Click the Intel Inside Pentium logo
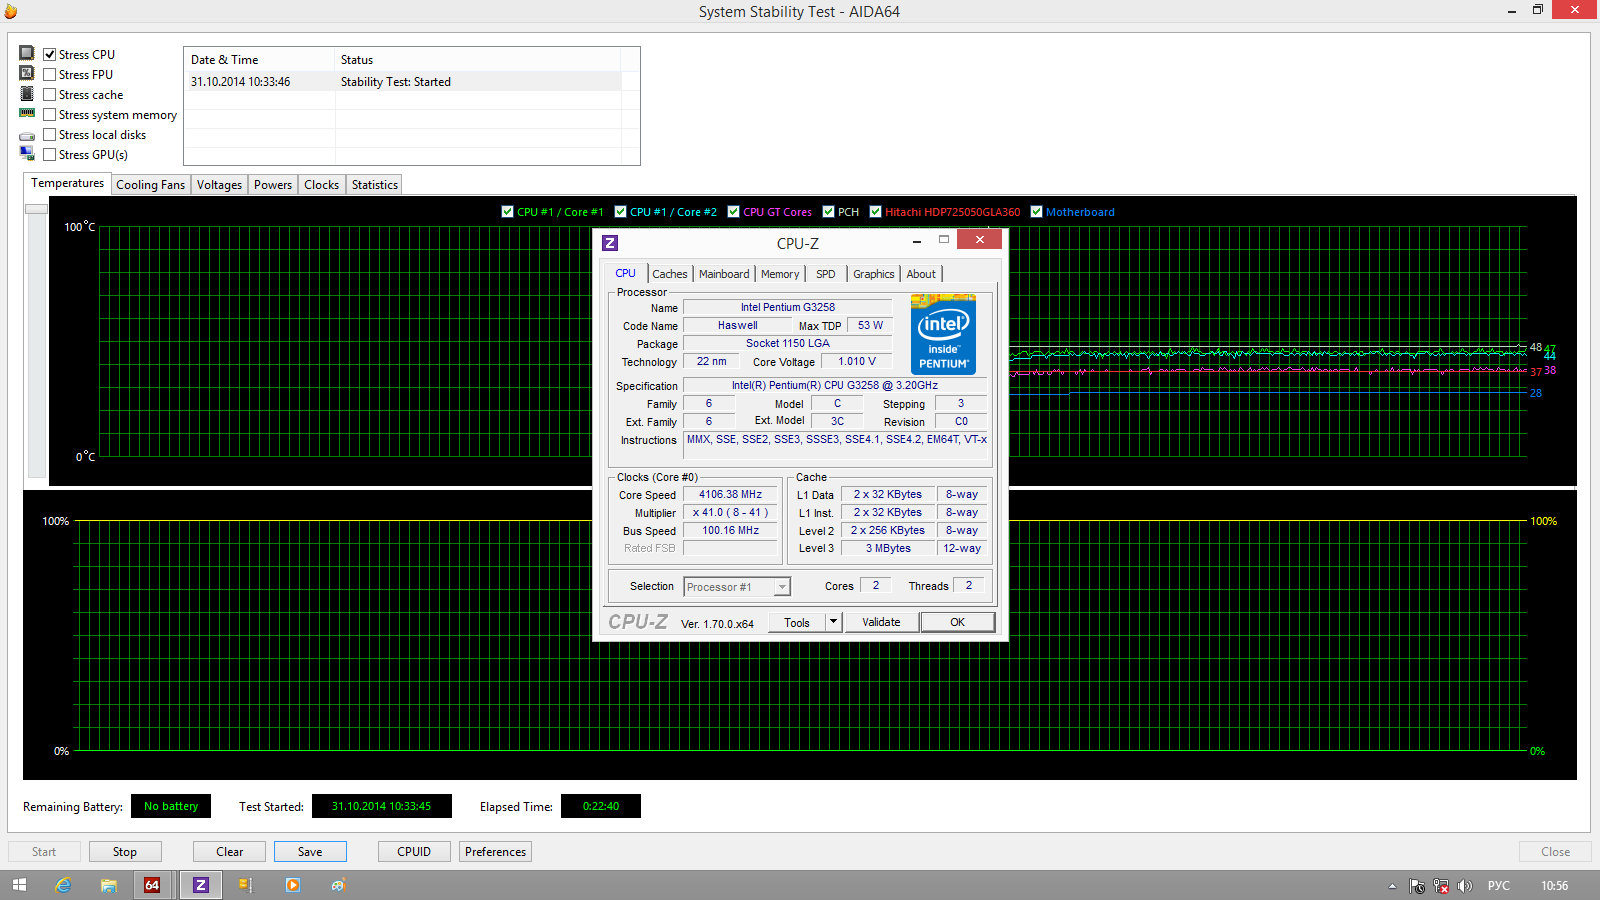Screen dimensions: 1600x900 [943, 334]
